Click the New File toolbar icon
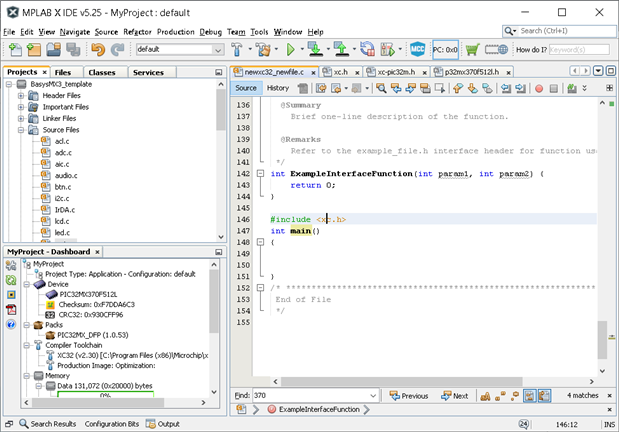Viewport: 619px width, 432px height. [x=15, y=49]
